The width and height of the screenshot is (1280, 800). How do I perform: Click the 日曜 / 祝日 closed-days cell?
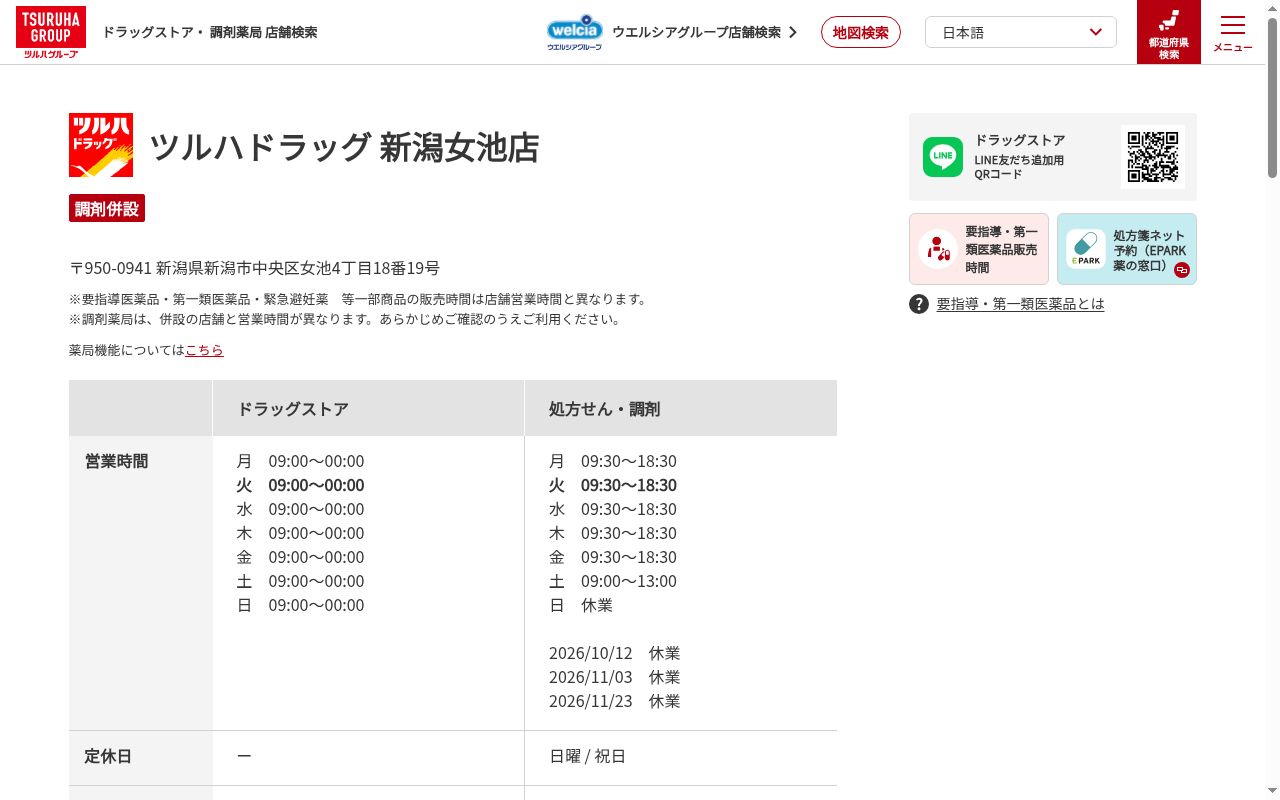point(588,756)
